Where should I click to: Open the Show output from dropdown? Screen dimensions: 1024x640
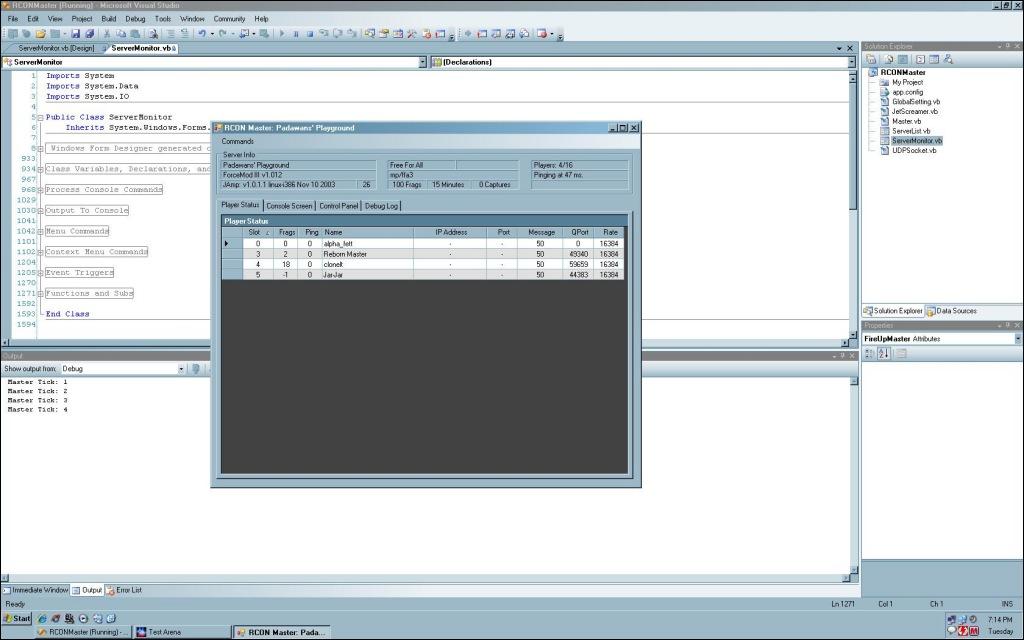click(x=181, y=369)
